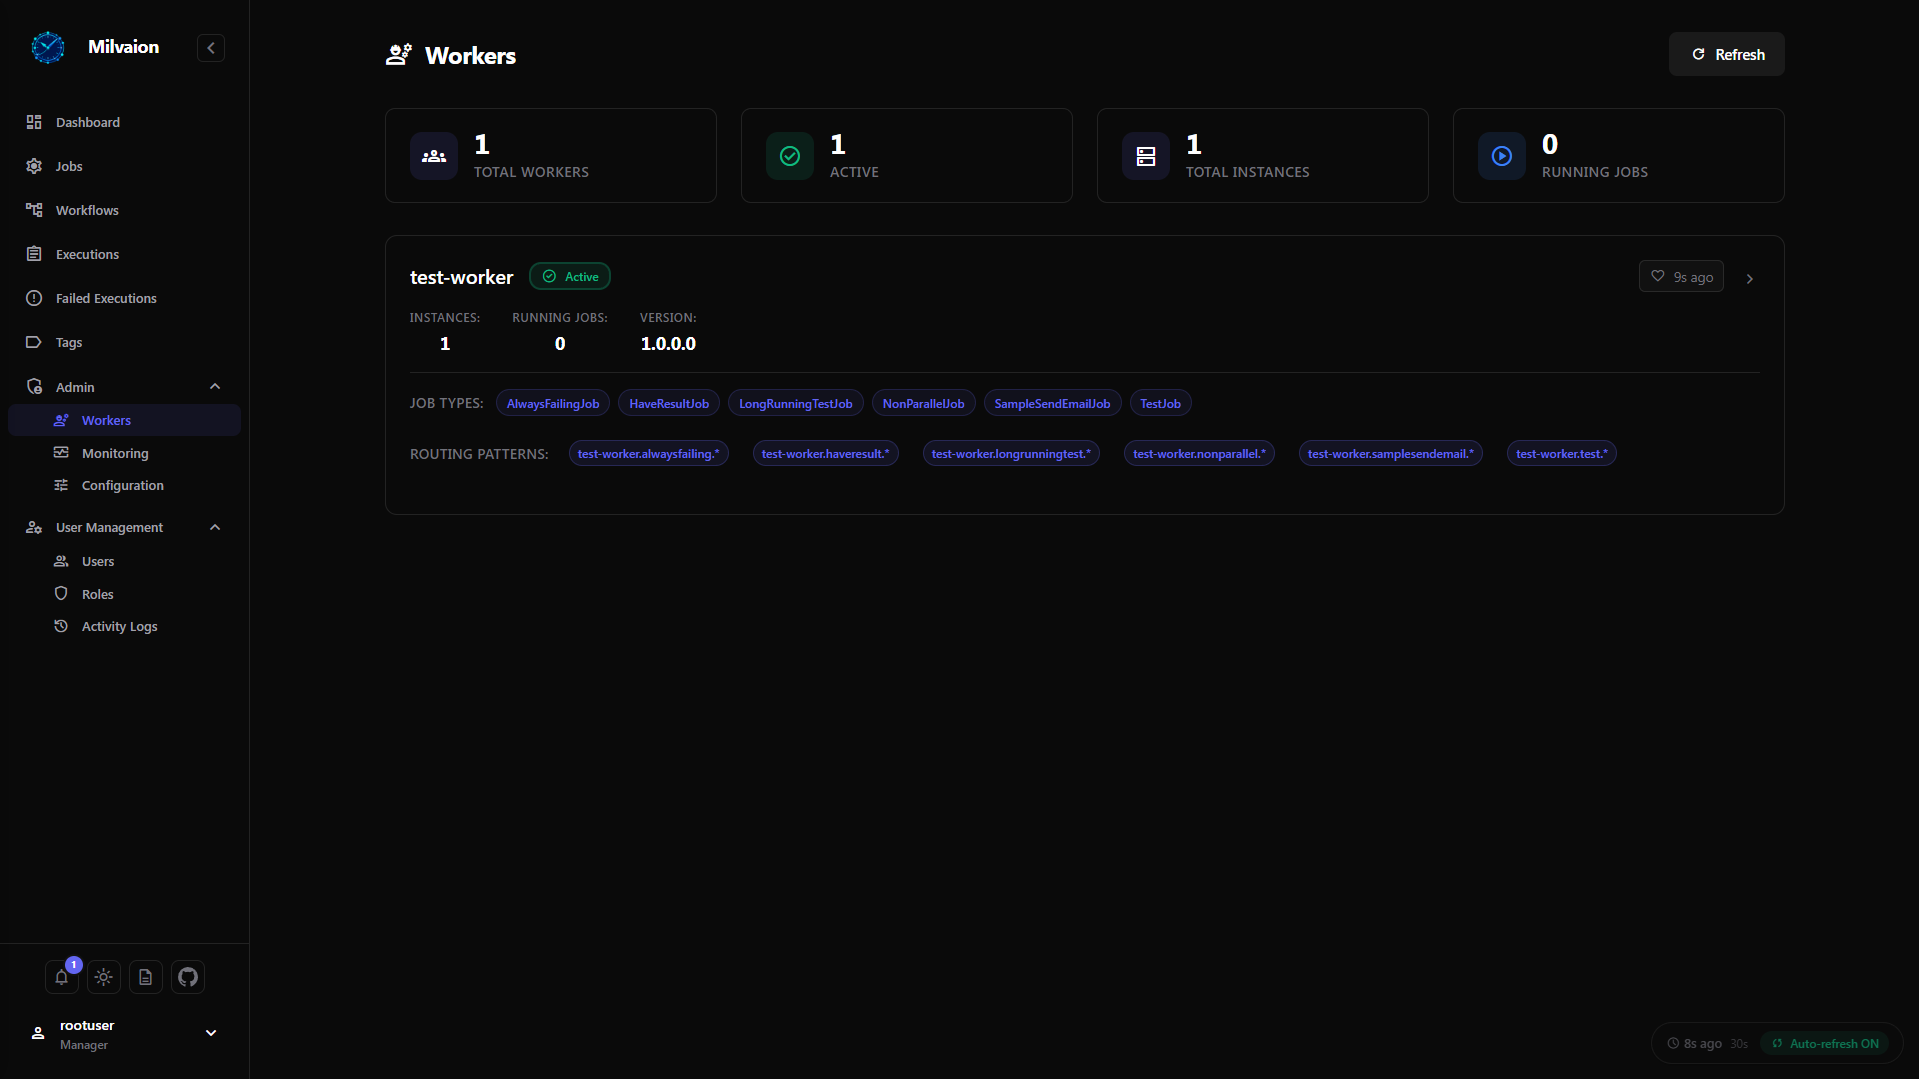
Task: Expand test-worker details with the chevron
Action: (1750, 279)
